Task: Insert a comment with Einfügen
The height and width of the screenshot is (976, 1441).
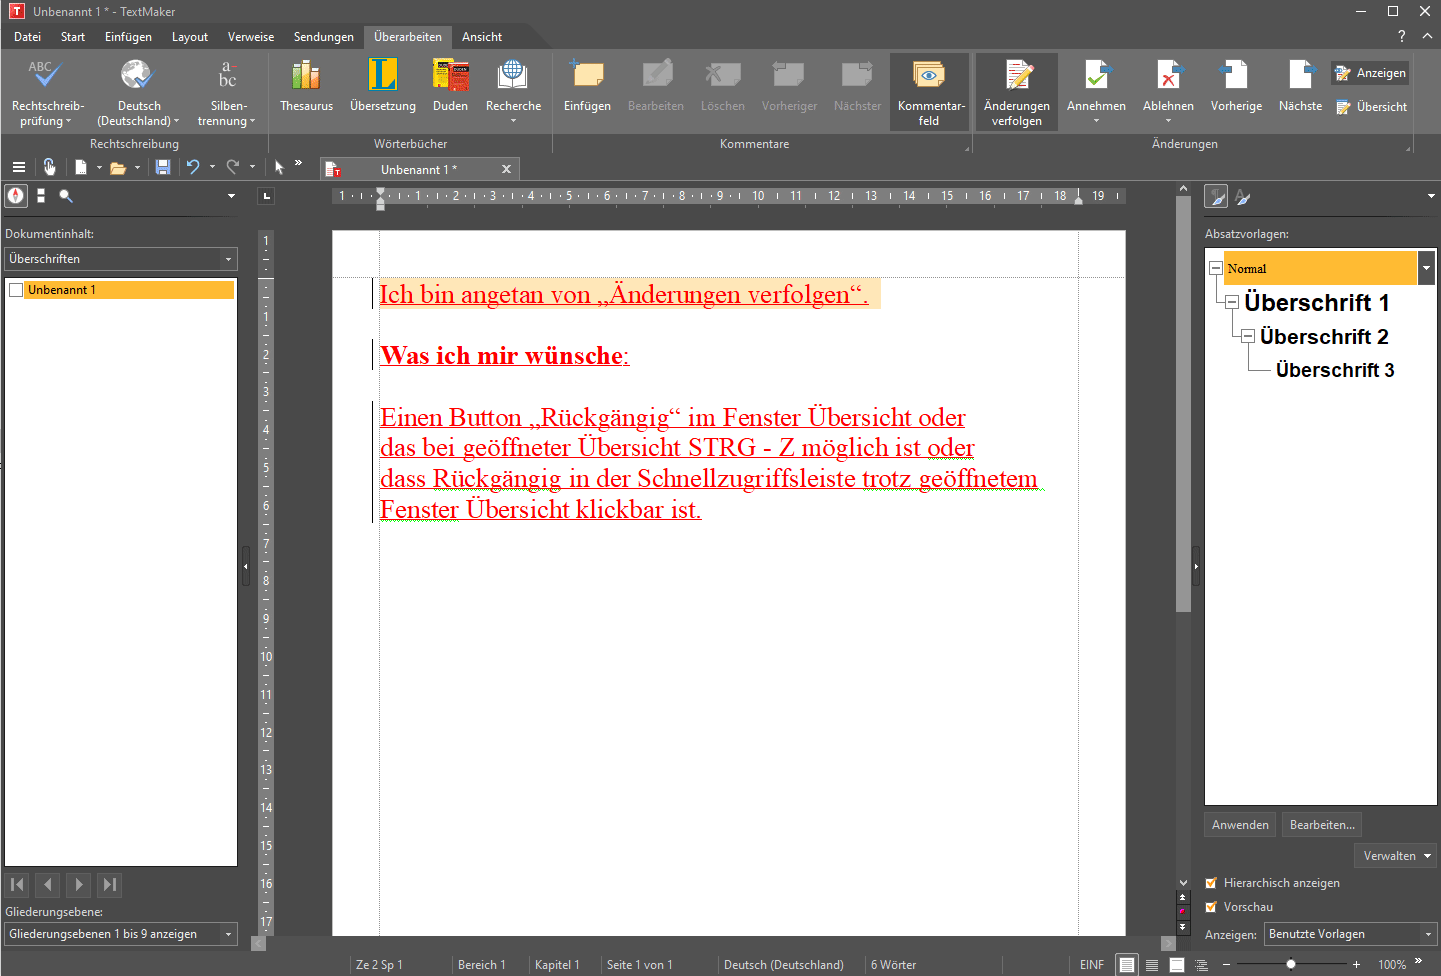Action: pyautogui.click(x=587, y=87)
